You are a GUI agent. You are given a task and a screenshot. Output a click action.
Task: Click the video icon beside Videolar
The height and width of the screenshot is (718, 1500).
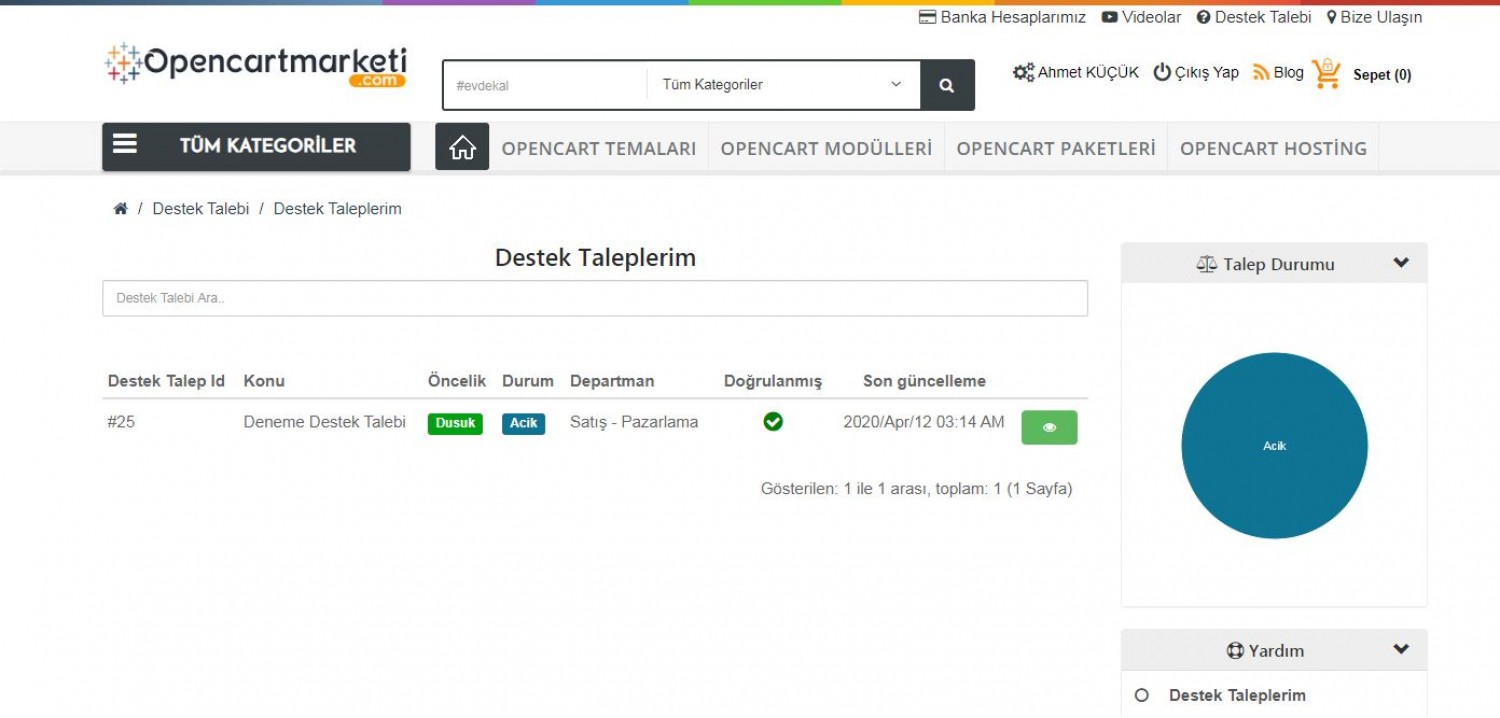[x=1110, y=17]
